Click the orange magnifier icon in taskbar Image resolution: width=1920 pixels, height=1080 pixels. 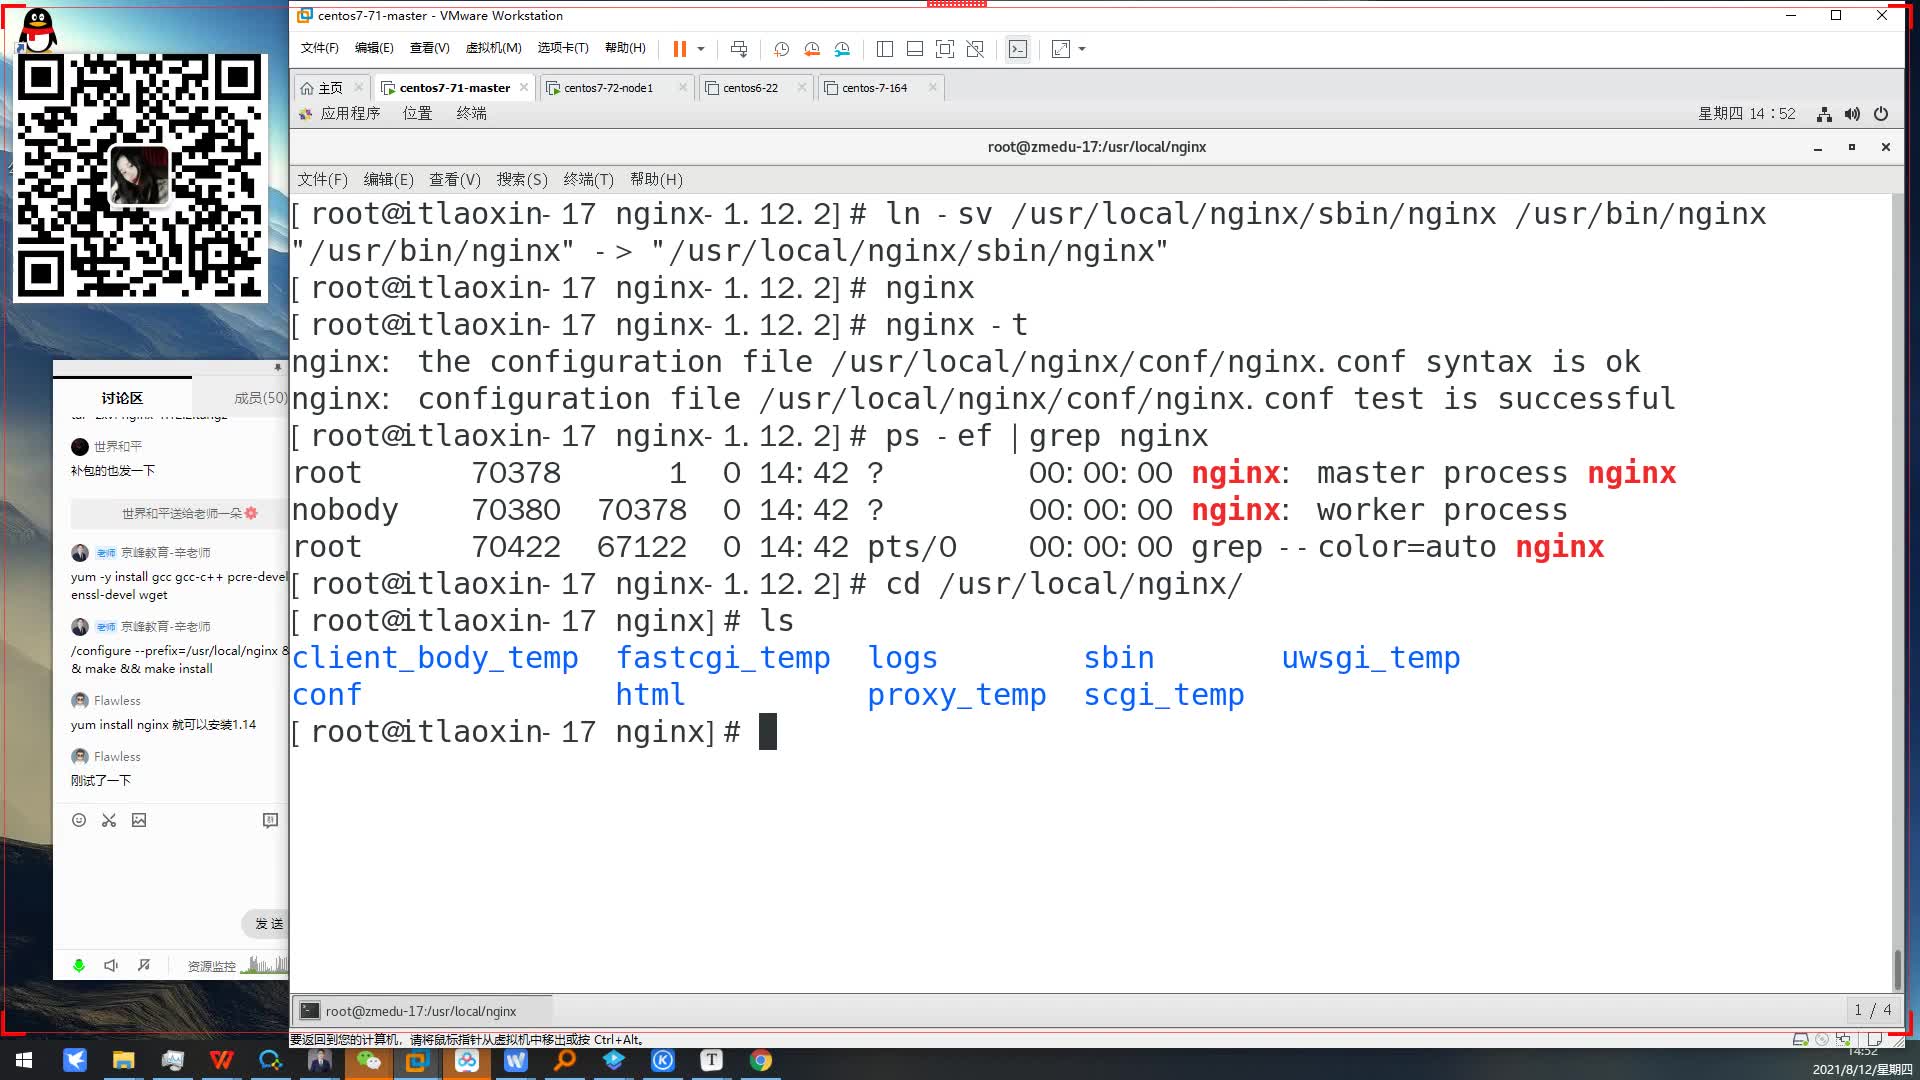point(564,1060)
